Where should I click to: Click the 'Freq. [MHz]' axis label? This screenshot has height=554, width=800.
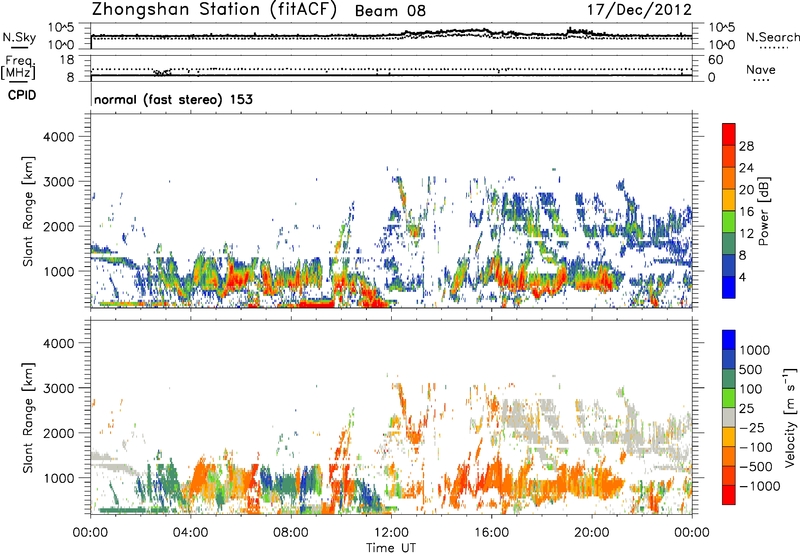(x=18, y=68)
